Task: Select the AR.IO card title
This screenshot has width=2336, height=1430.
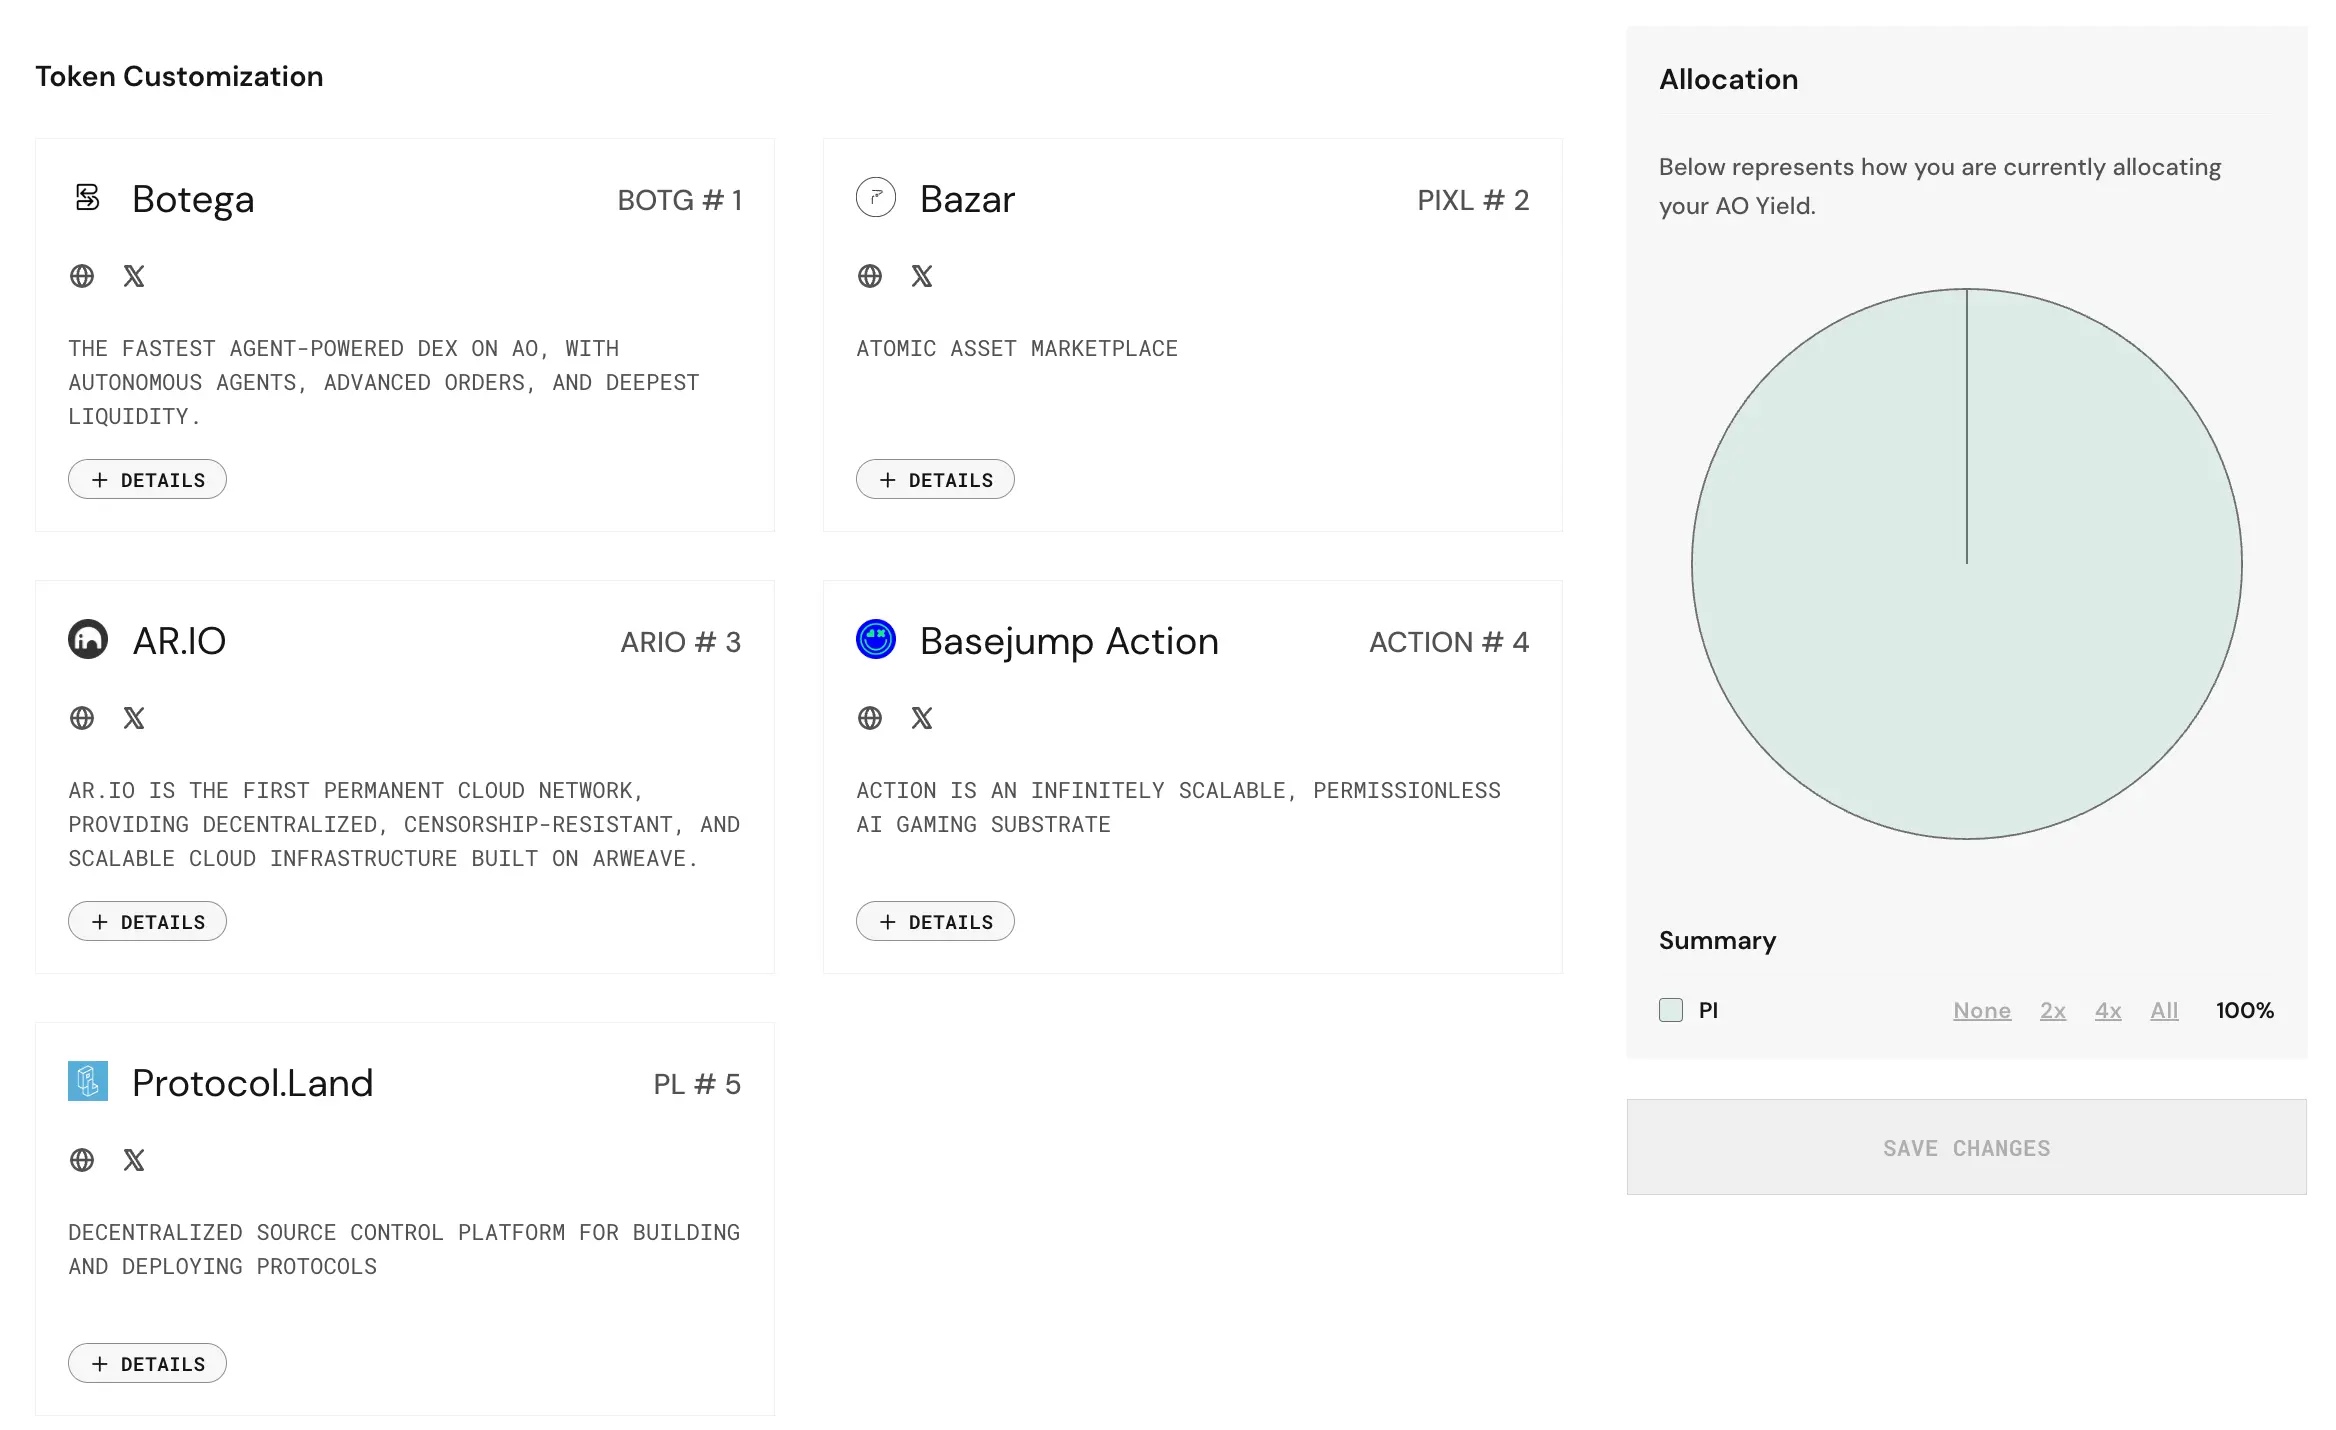Action: [179, 641]
